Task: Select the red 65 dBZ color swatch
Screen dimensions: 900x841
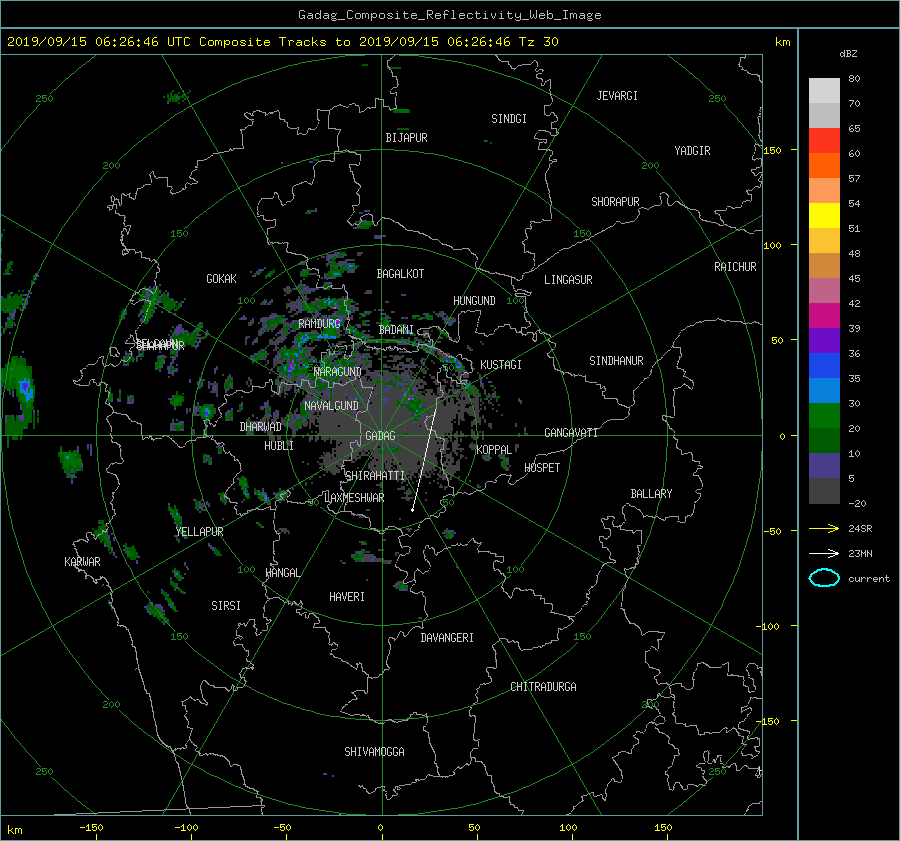Action: 824,141
